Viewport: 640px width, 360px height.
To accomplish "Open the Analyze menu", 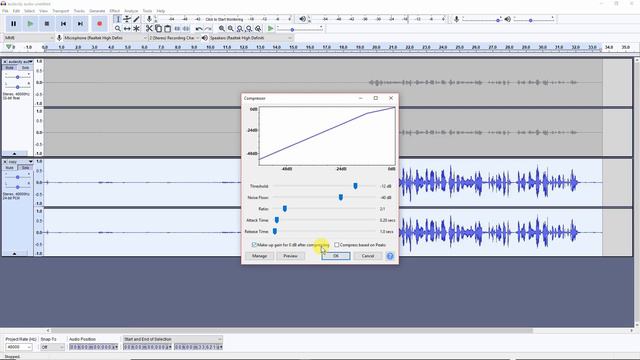I will [131, 11].
